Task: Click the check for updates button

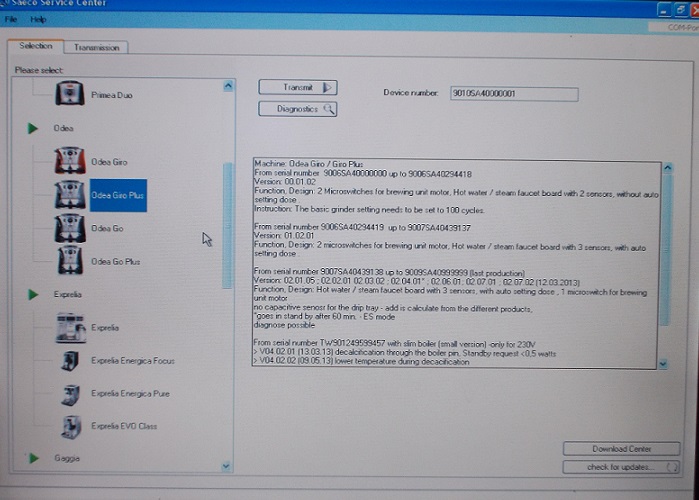Action: (621, 467)
